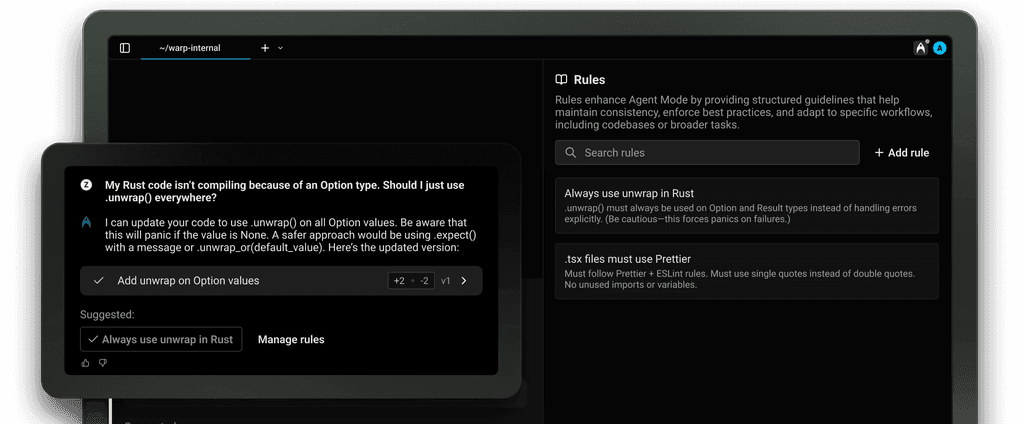The width and height of the screenshot is (1024, 424).
Task: Click the Suggested: label
Action: (x=107, y=314)
